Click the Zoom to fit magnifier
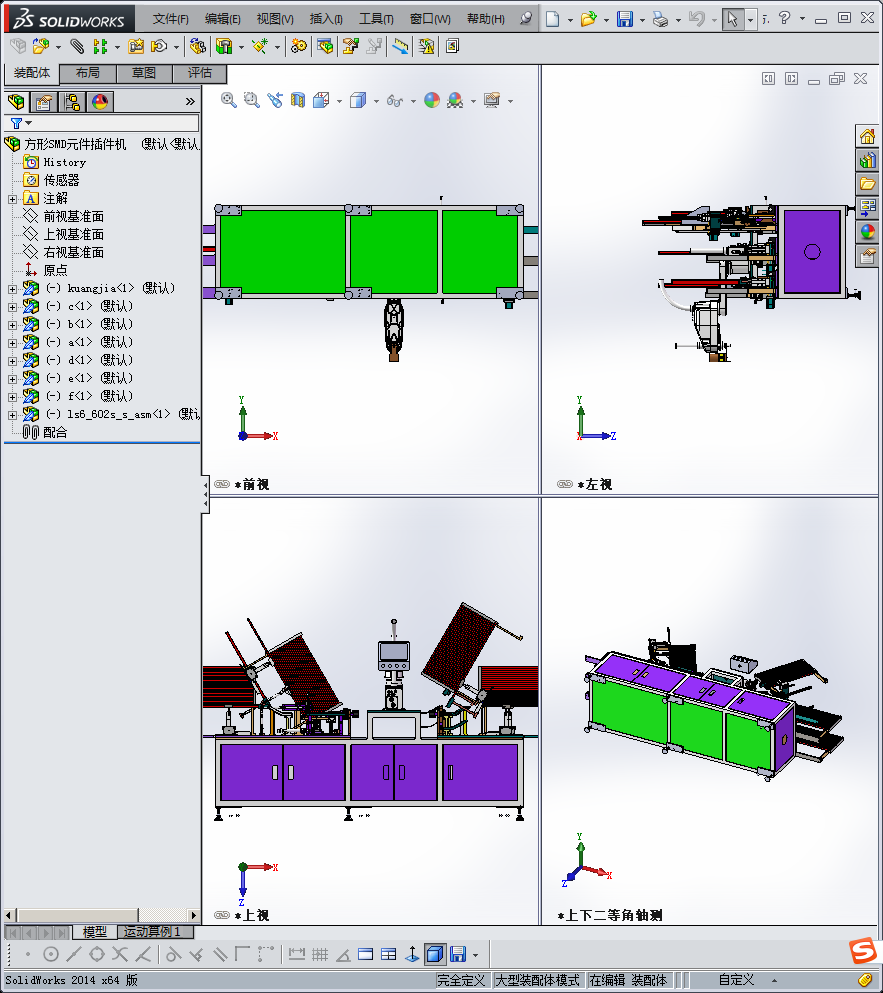883x993 pixels. 228,100
